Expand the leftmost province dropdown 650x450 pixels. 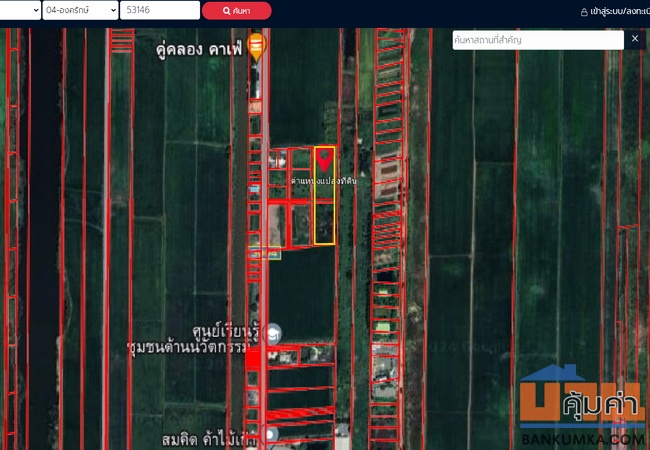click(20, 11)
